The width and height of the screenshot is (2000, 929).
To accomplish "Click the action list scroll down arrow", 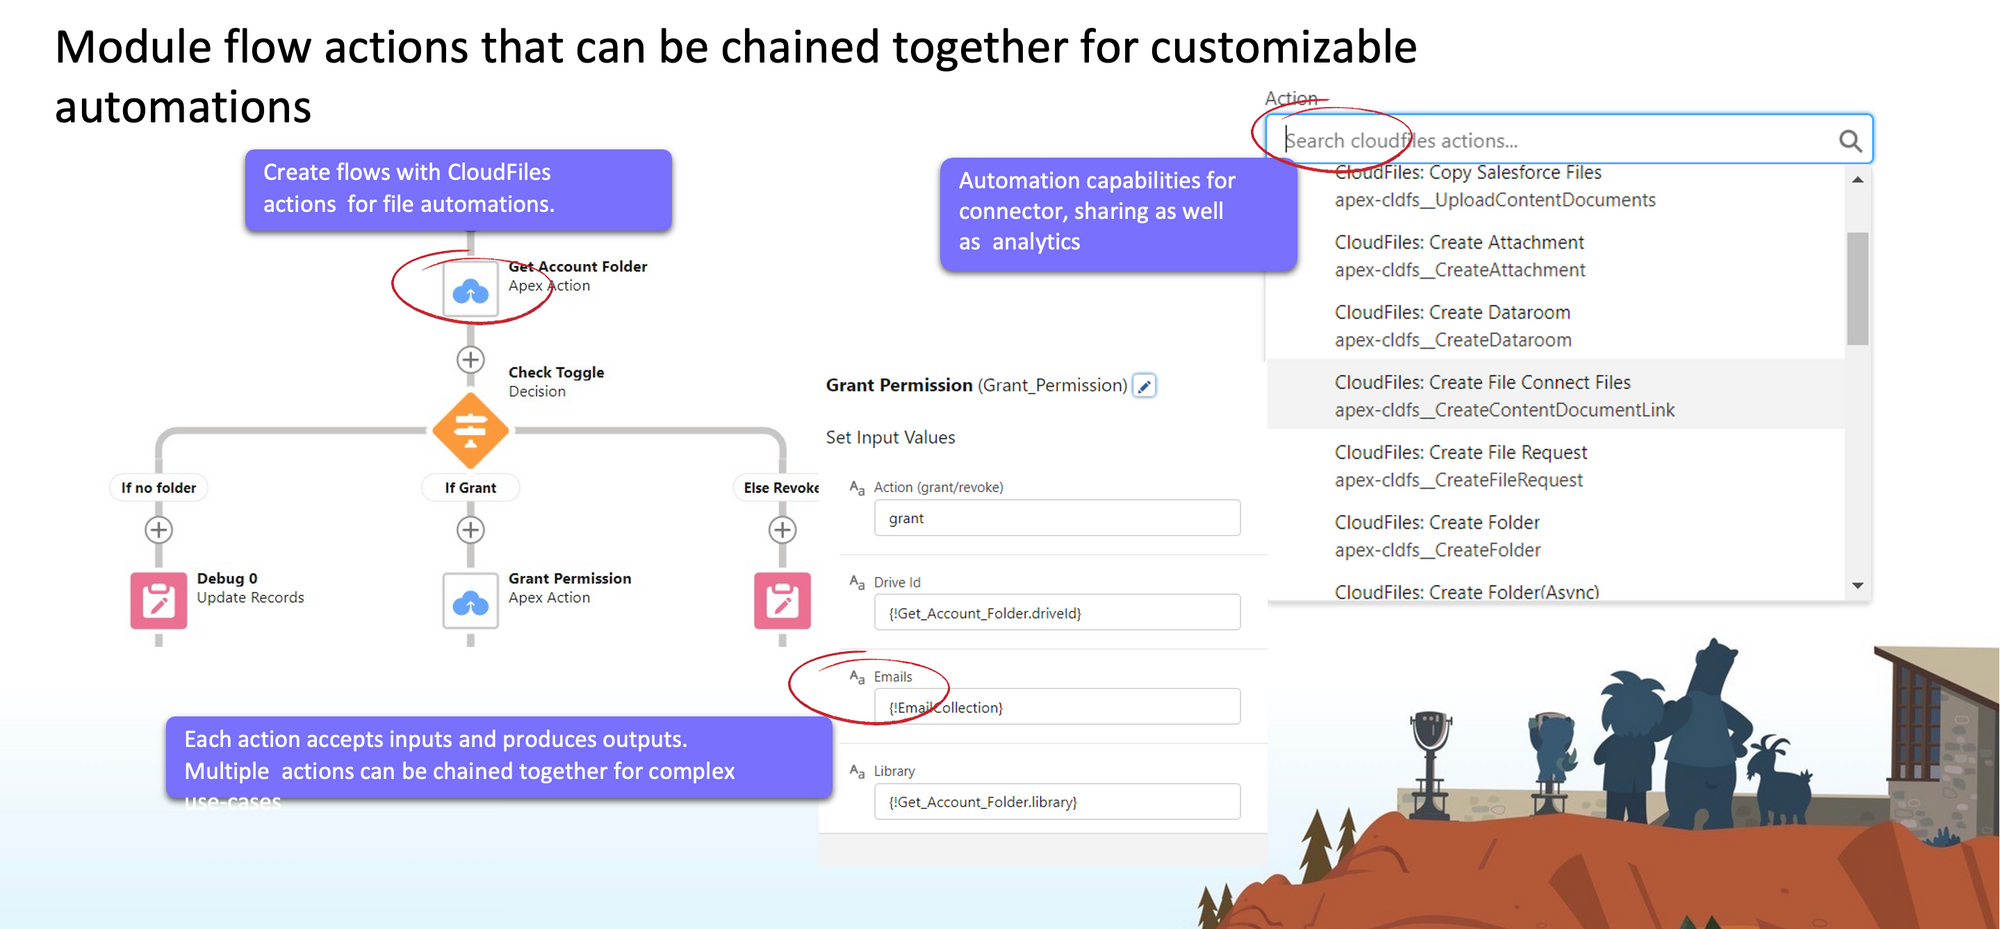I will (1857, 586).
